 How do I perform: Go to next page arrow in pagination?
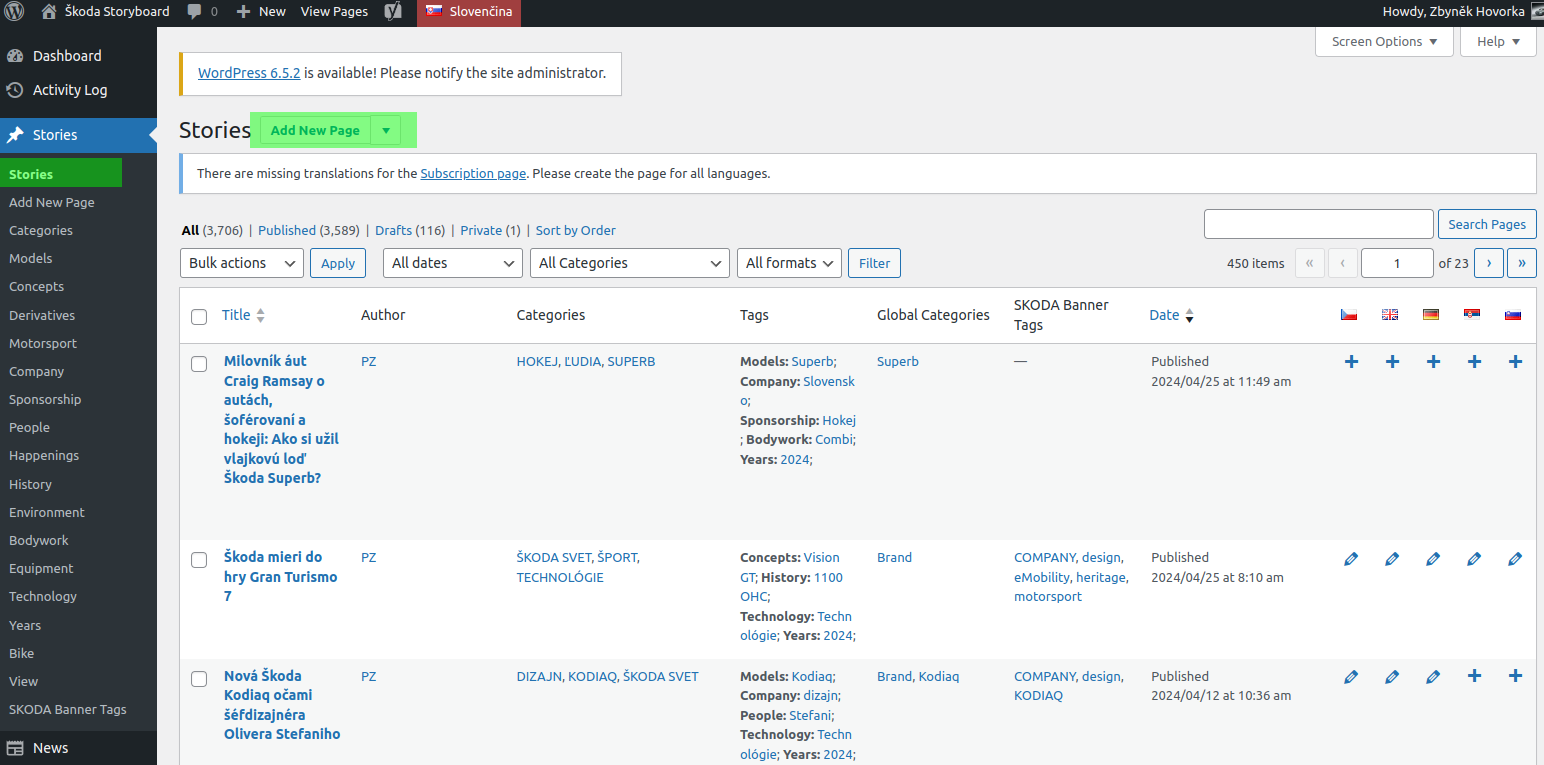(1488, 263)
